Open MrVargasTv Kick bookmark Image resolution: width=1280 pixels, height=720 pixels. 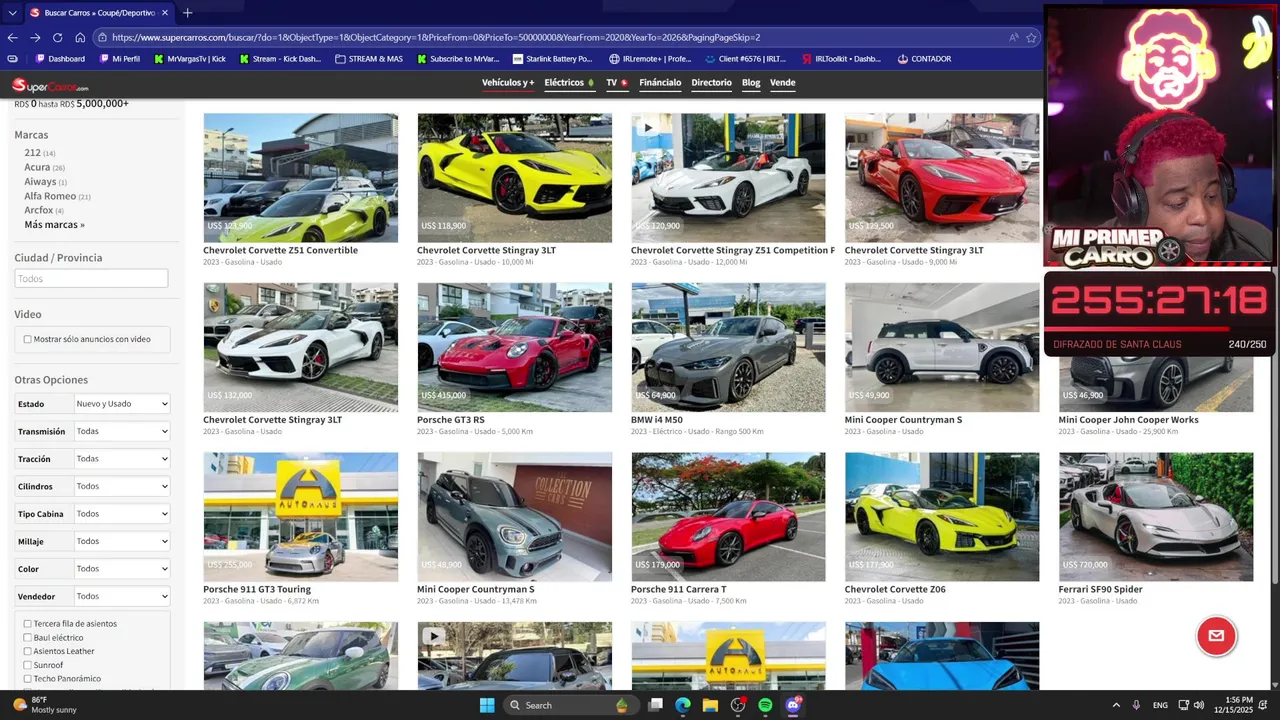point(190,59)
